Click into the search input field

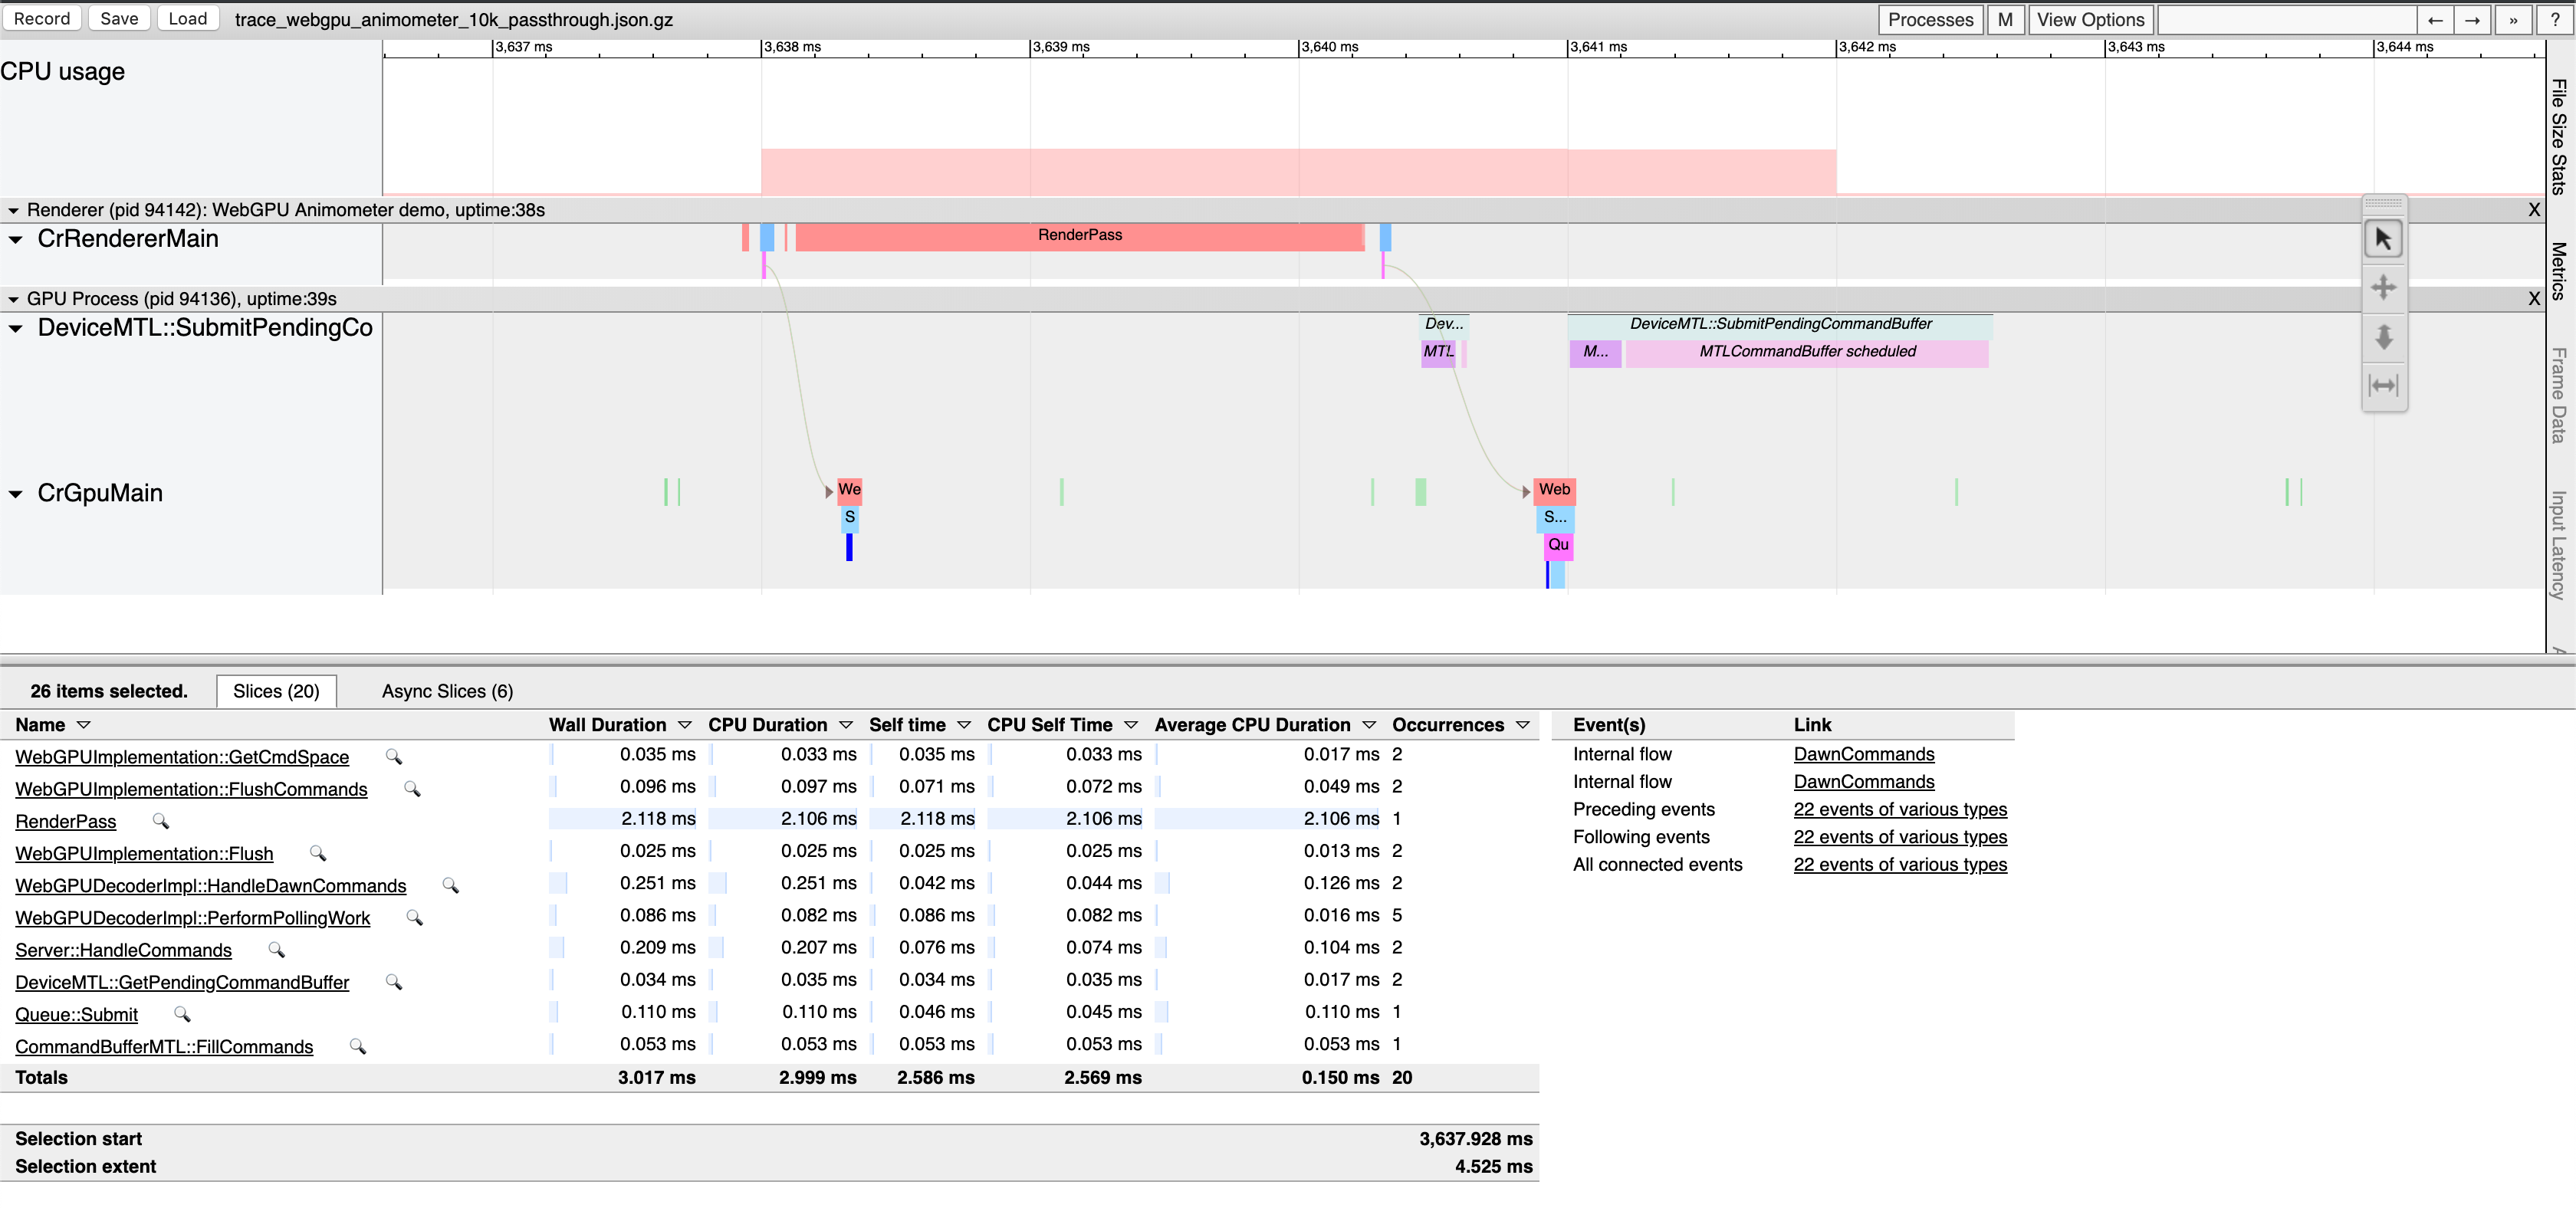(2287, 19)
